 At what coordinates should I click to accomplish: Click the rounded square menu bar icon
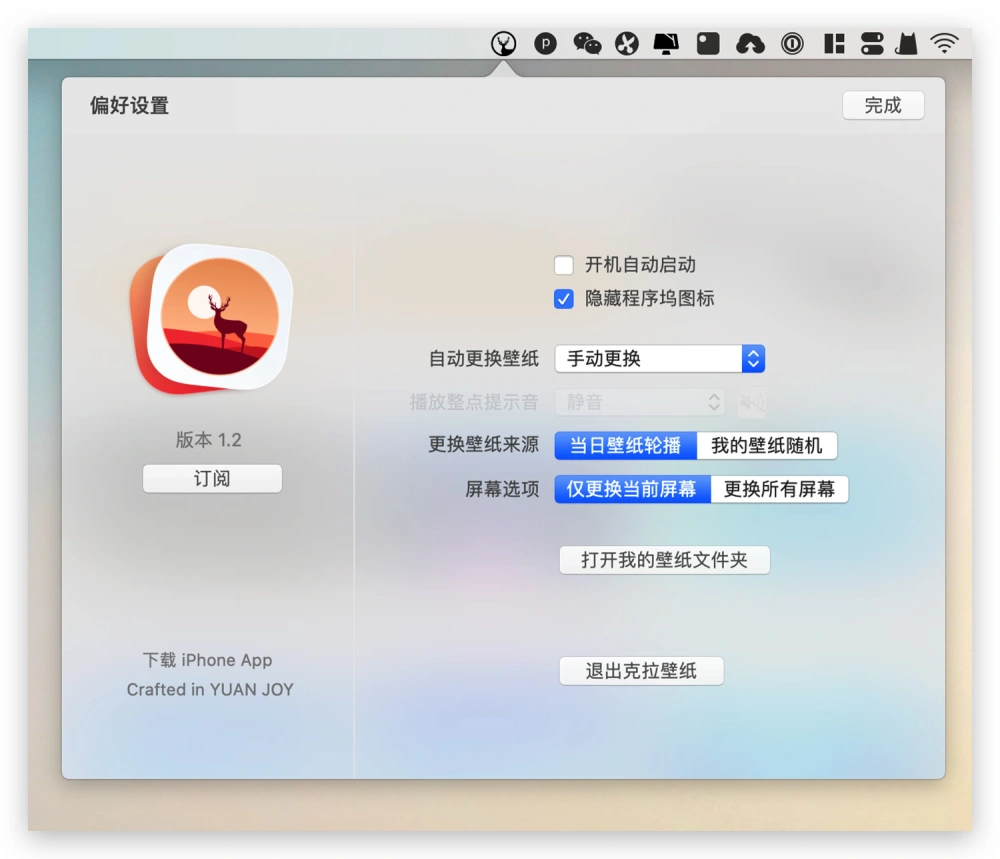[708, 43]
